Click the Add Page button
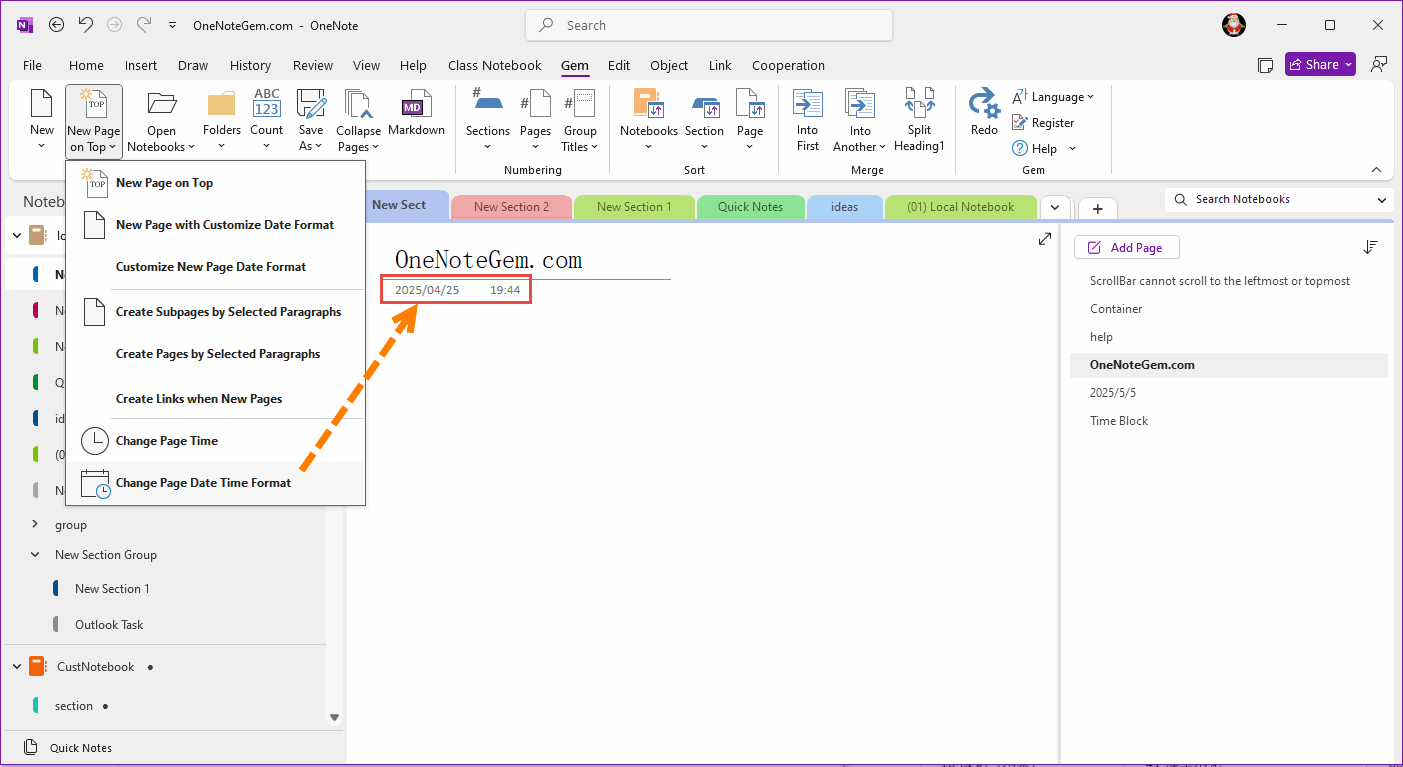Image resolution: width=1403 pixels, height=767 pixels. tap(1126, 247)
